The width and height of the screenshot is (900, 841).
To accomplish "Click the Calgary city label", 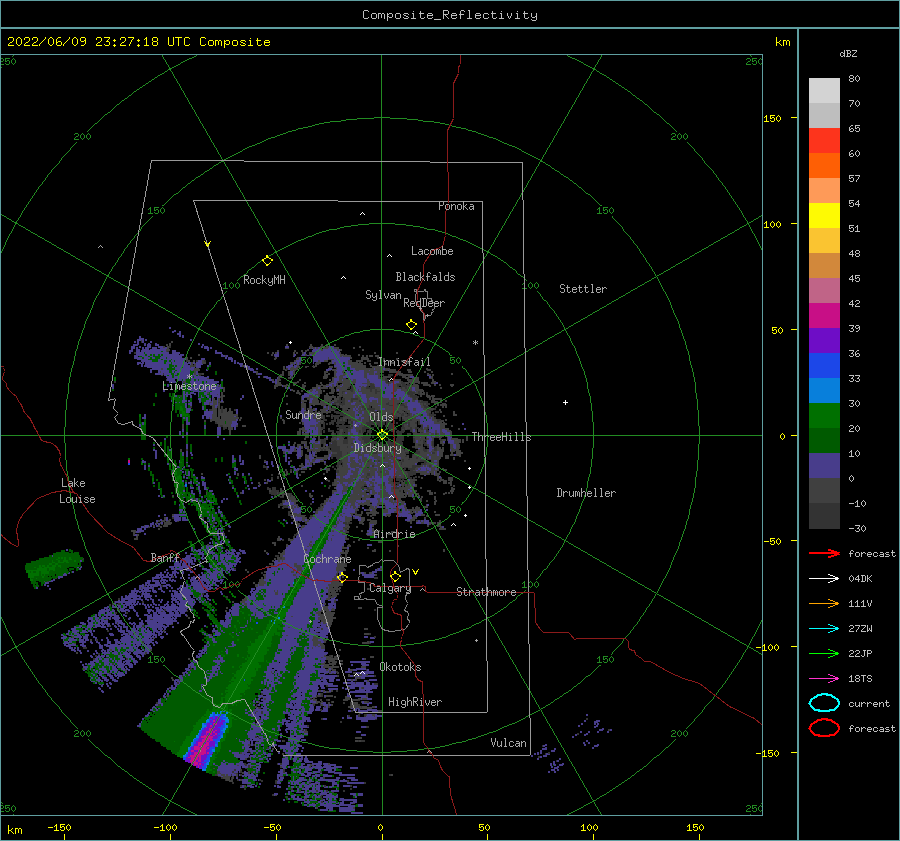I will pos(390,588).
